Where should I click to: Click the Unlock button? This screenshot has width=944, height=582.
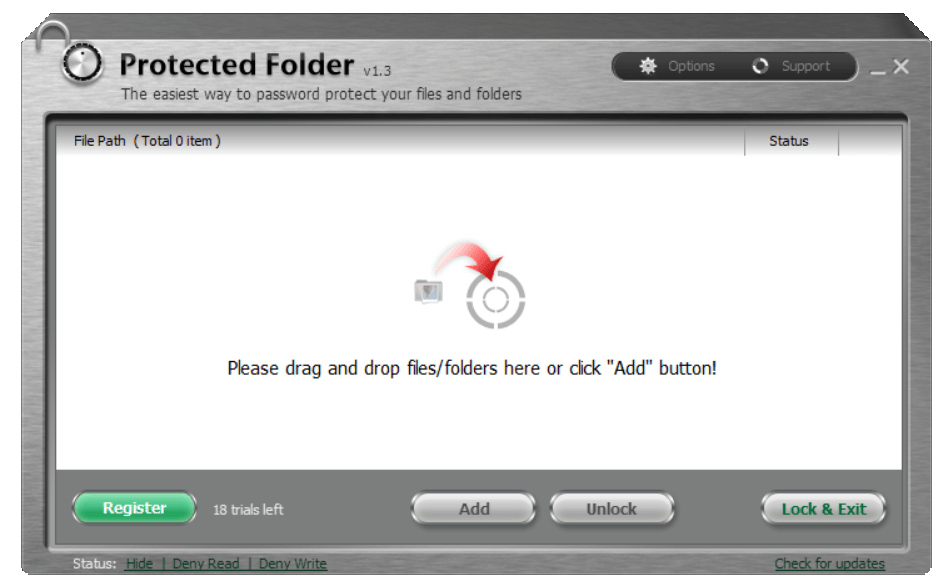(x=612, y=509)
